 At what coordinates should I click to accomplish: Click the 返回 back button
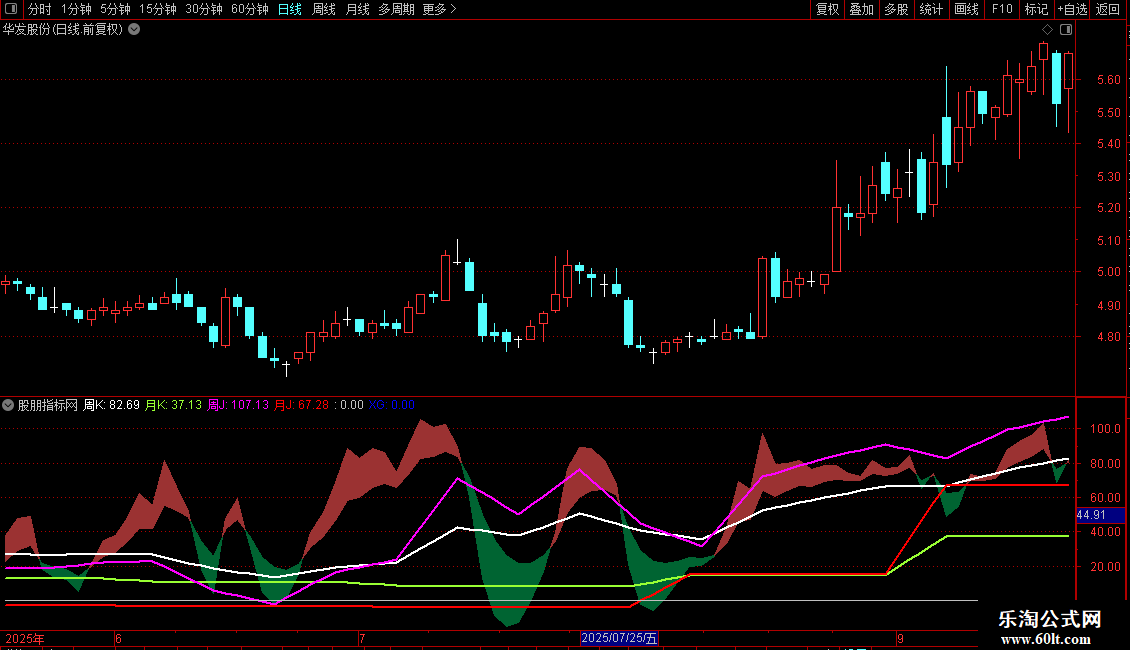point(1108,9)
